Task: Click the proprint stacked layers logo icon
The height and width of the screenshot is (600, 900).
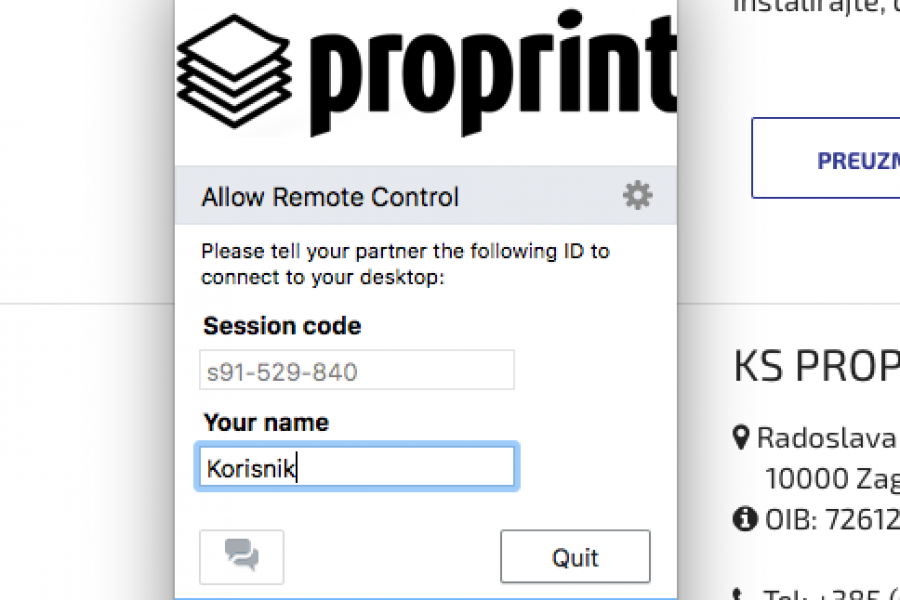Action: pyautogui.click(x=234, y=65)
